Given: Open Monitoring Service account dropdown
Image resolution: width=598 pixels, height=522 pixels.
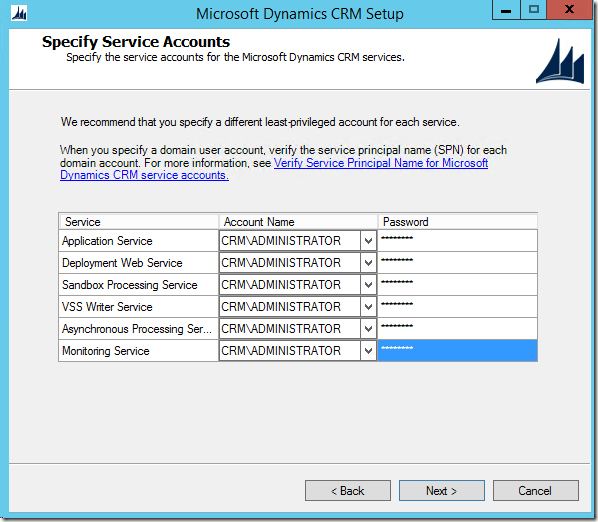Looking at the screenshot, I should (x=368, y=351).
